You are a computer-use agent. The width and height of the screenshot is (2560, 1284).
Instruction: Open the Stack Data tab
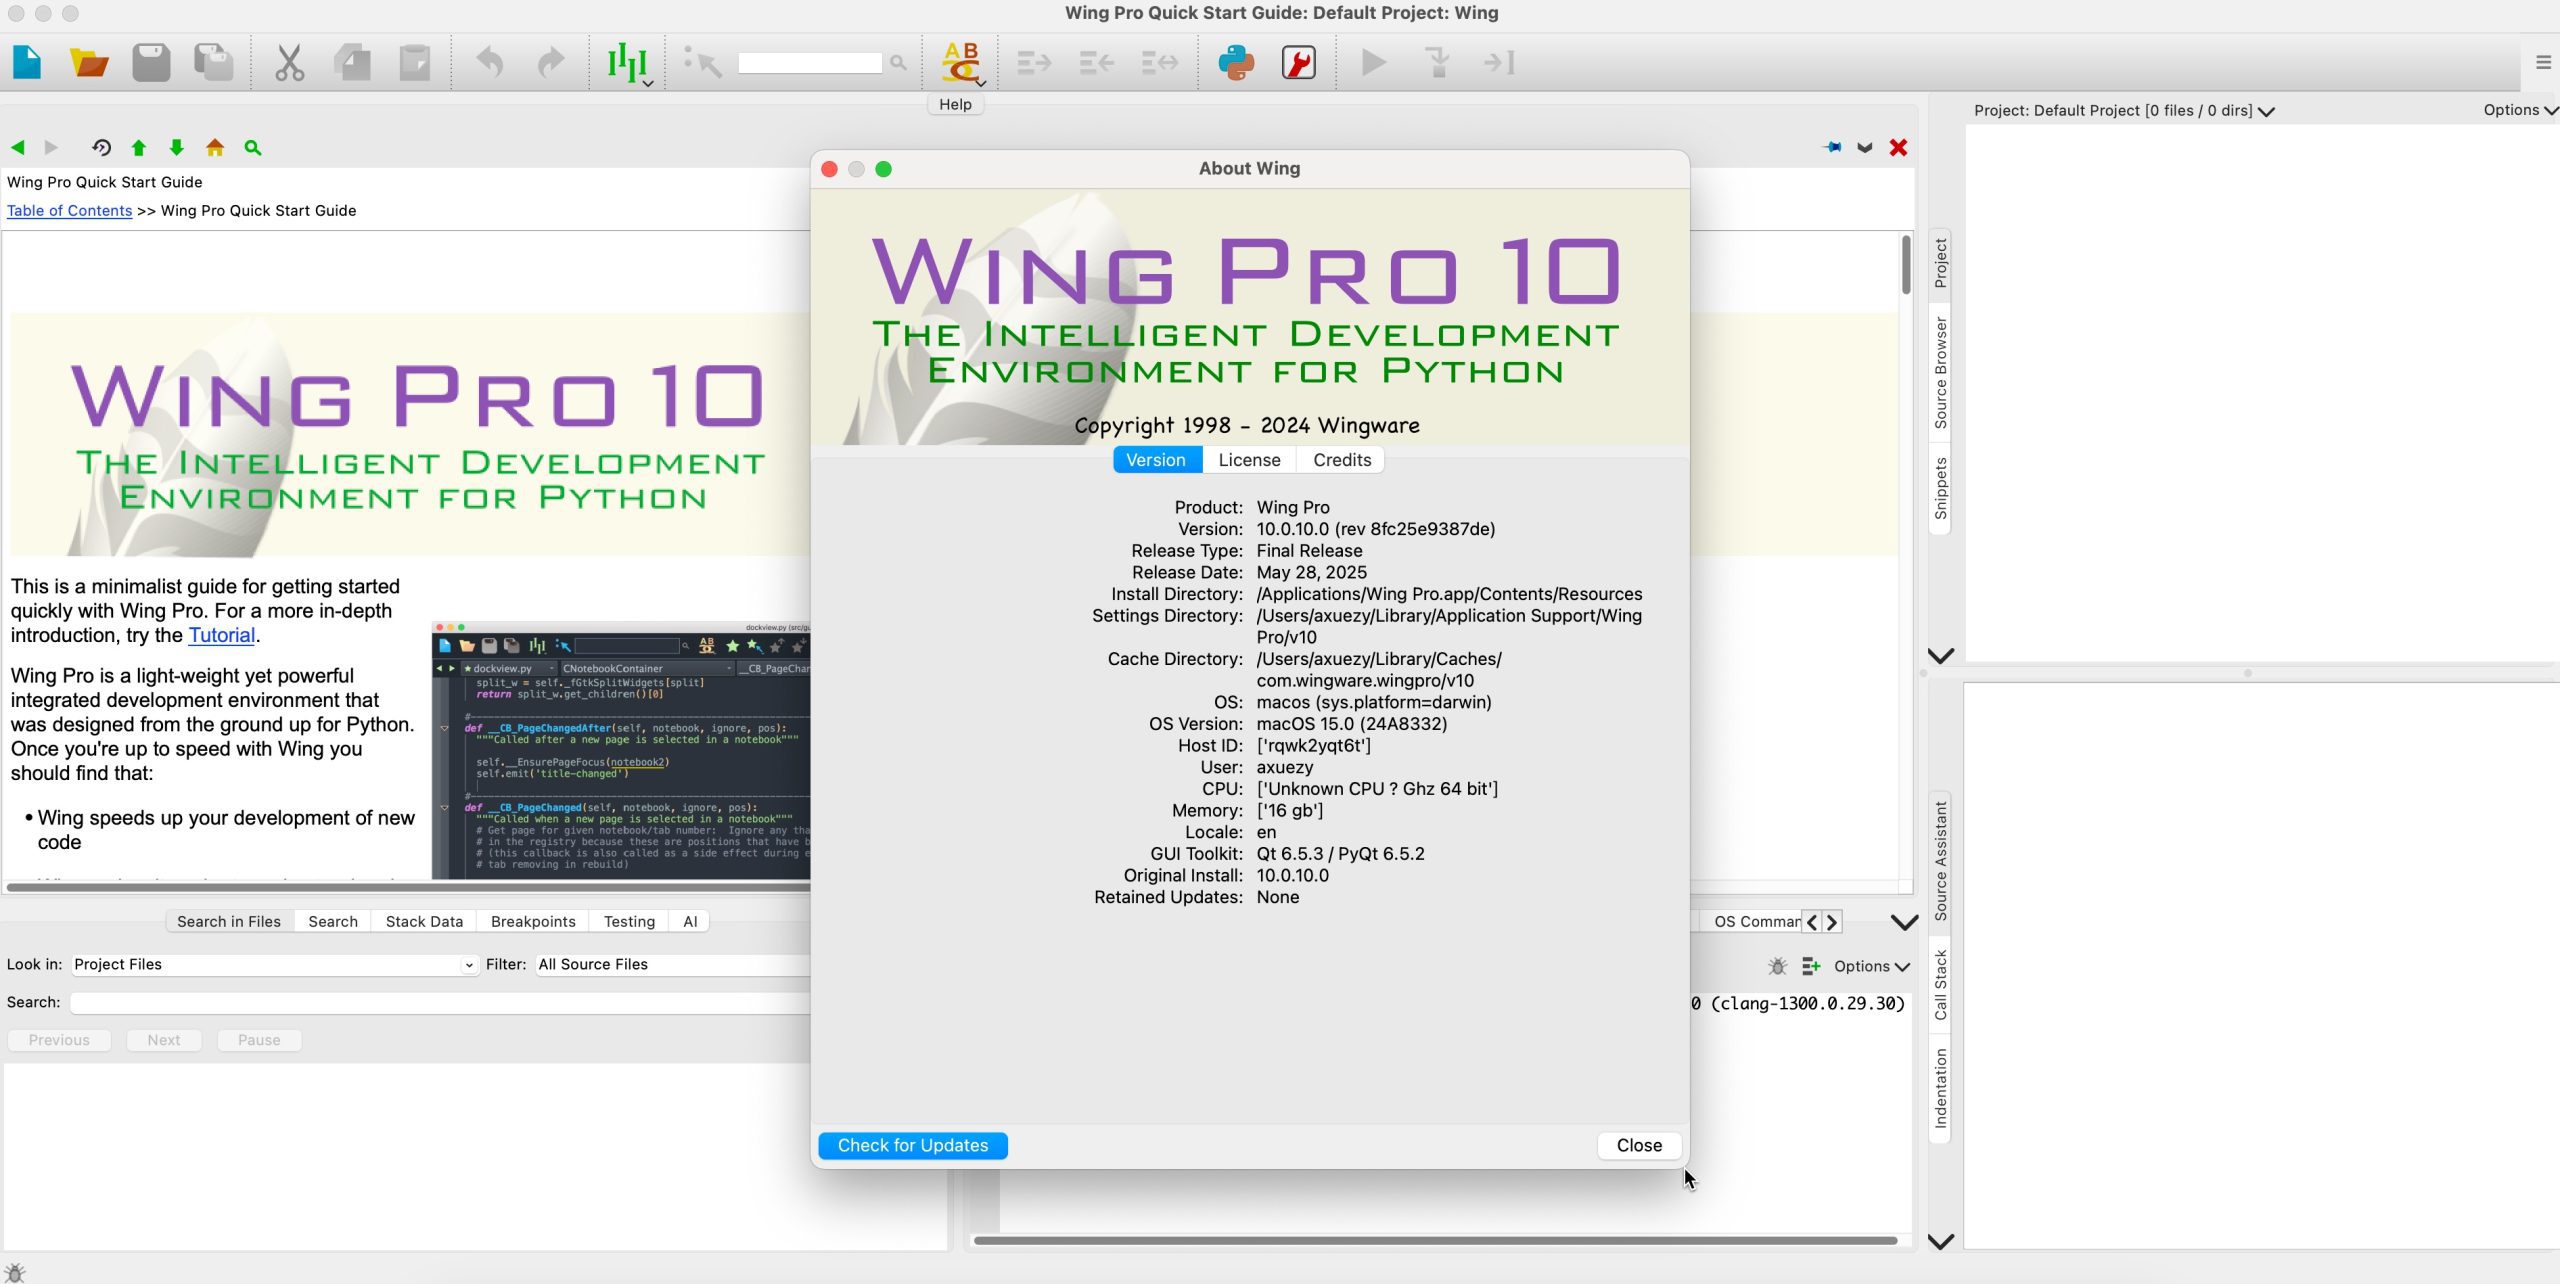coord(424,922)
